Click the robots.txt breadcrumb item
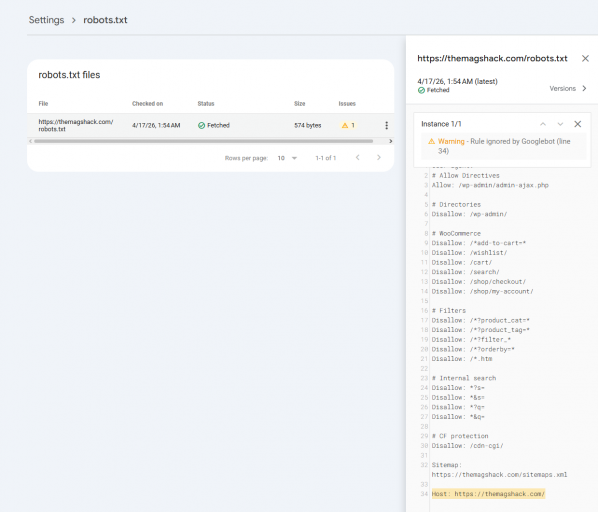This screenshot has width=598, height=512. 105,20
